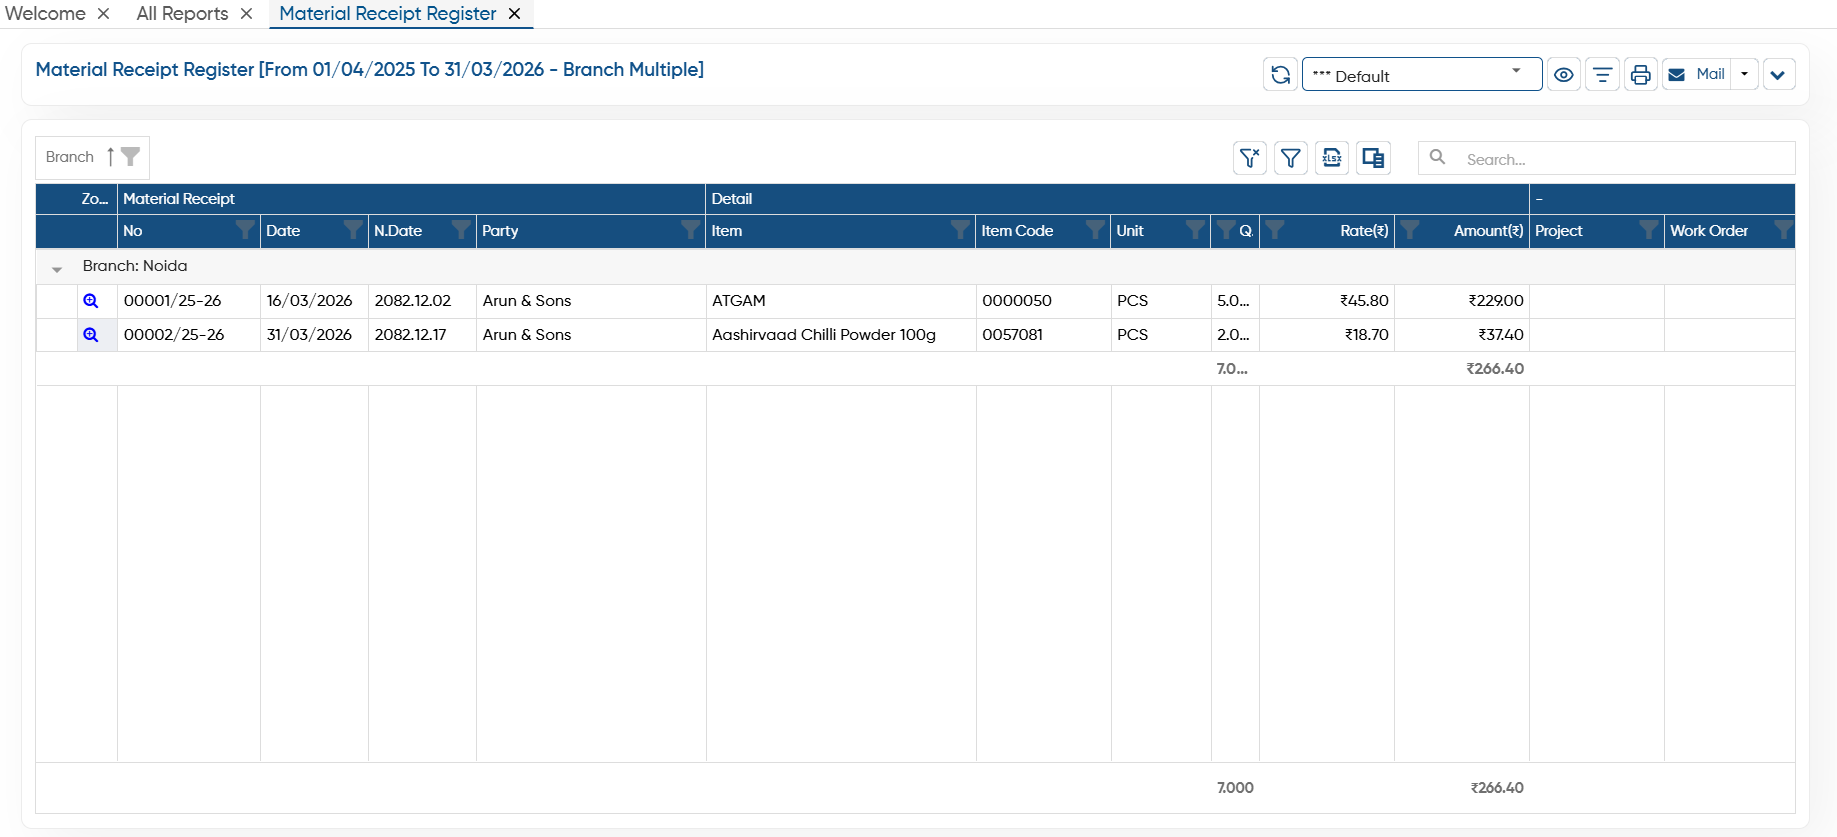Click the print icon
This screenshot has height=837, width=1837.
pos(1641,74)
